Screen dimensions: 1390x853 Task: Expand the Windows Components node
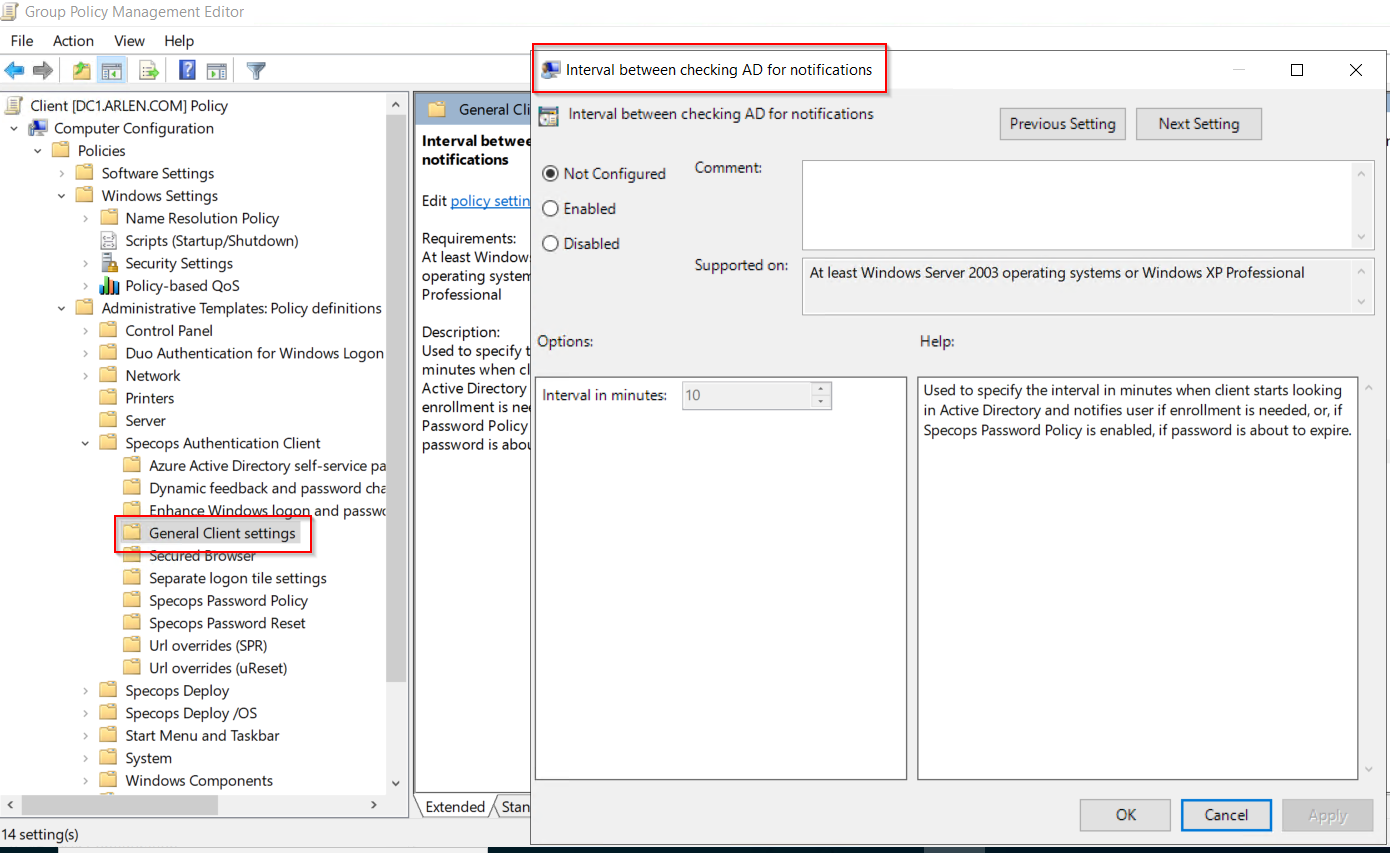pyautogui.click(x=86, y=781)
